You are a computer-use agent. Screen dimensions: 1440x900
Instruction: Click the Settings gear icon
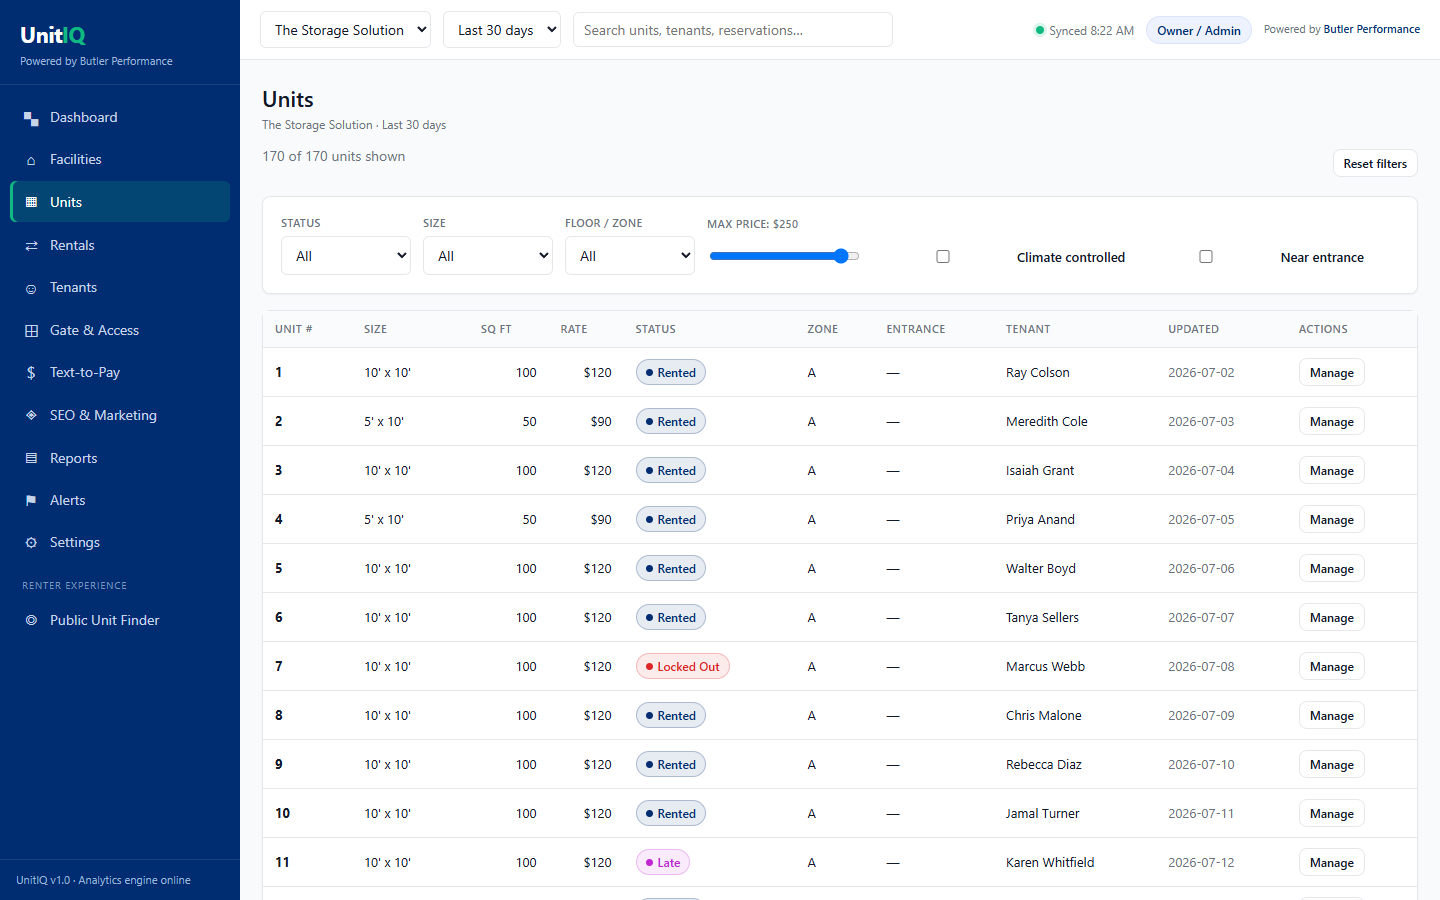point(31,542)
